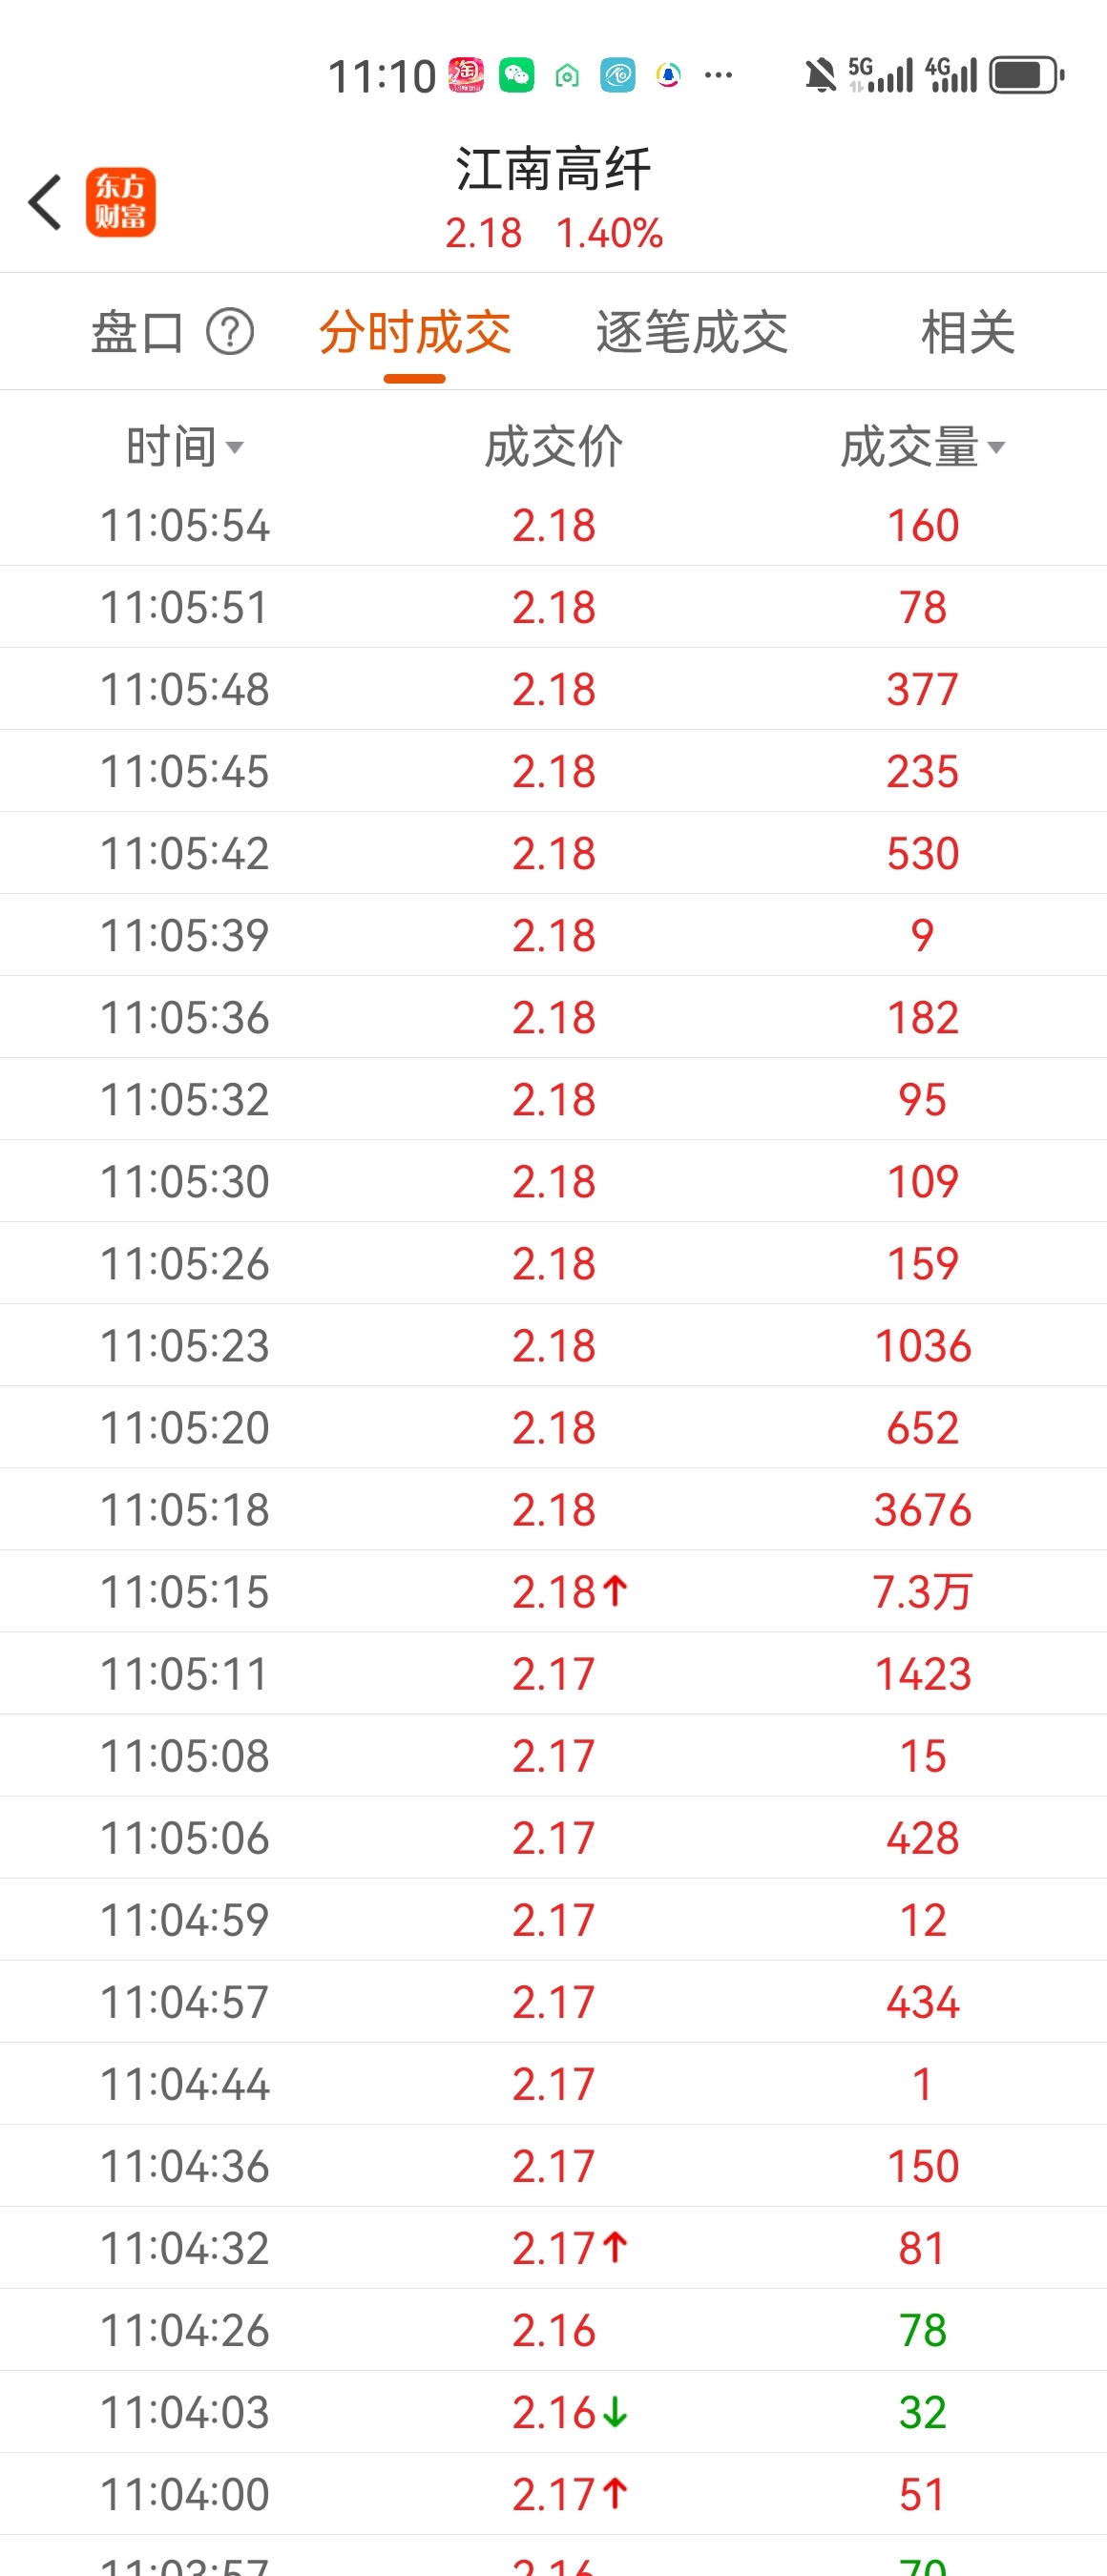Viewport: 1107px width, 2576px height.
Task: Select the 11:05:15 trade row with 7.3万
Action: tap(553, 1591)
